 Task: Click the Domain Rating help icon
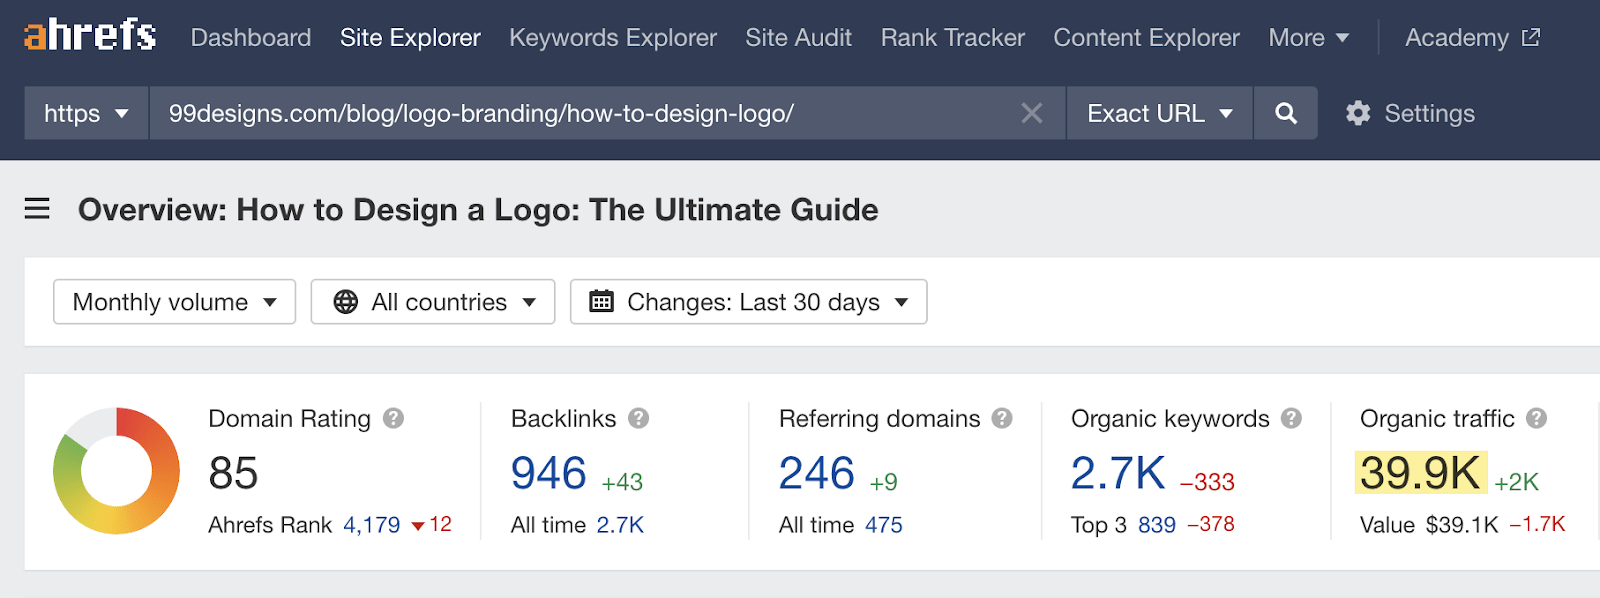[394, 418]
